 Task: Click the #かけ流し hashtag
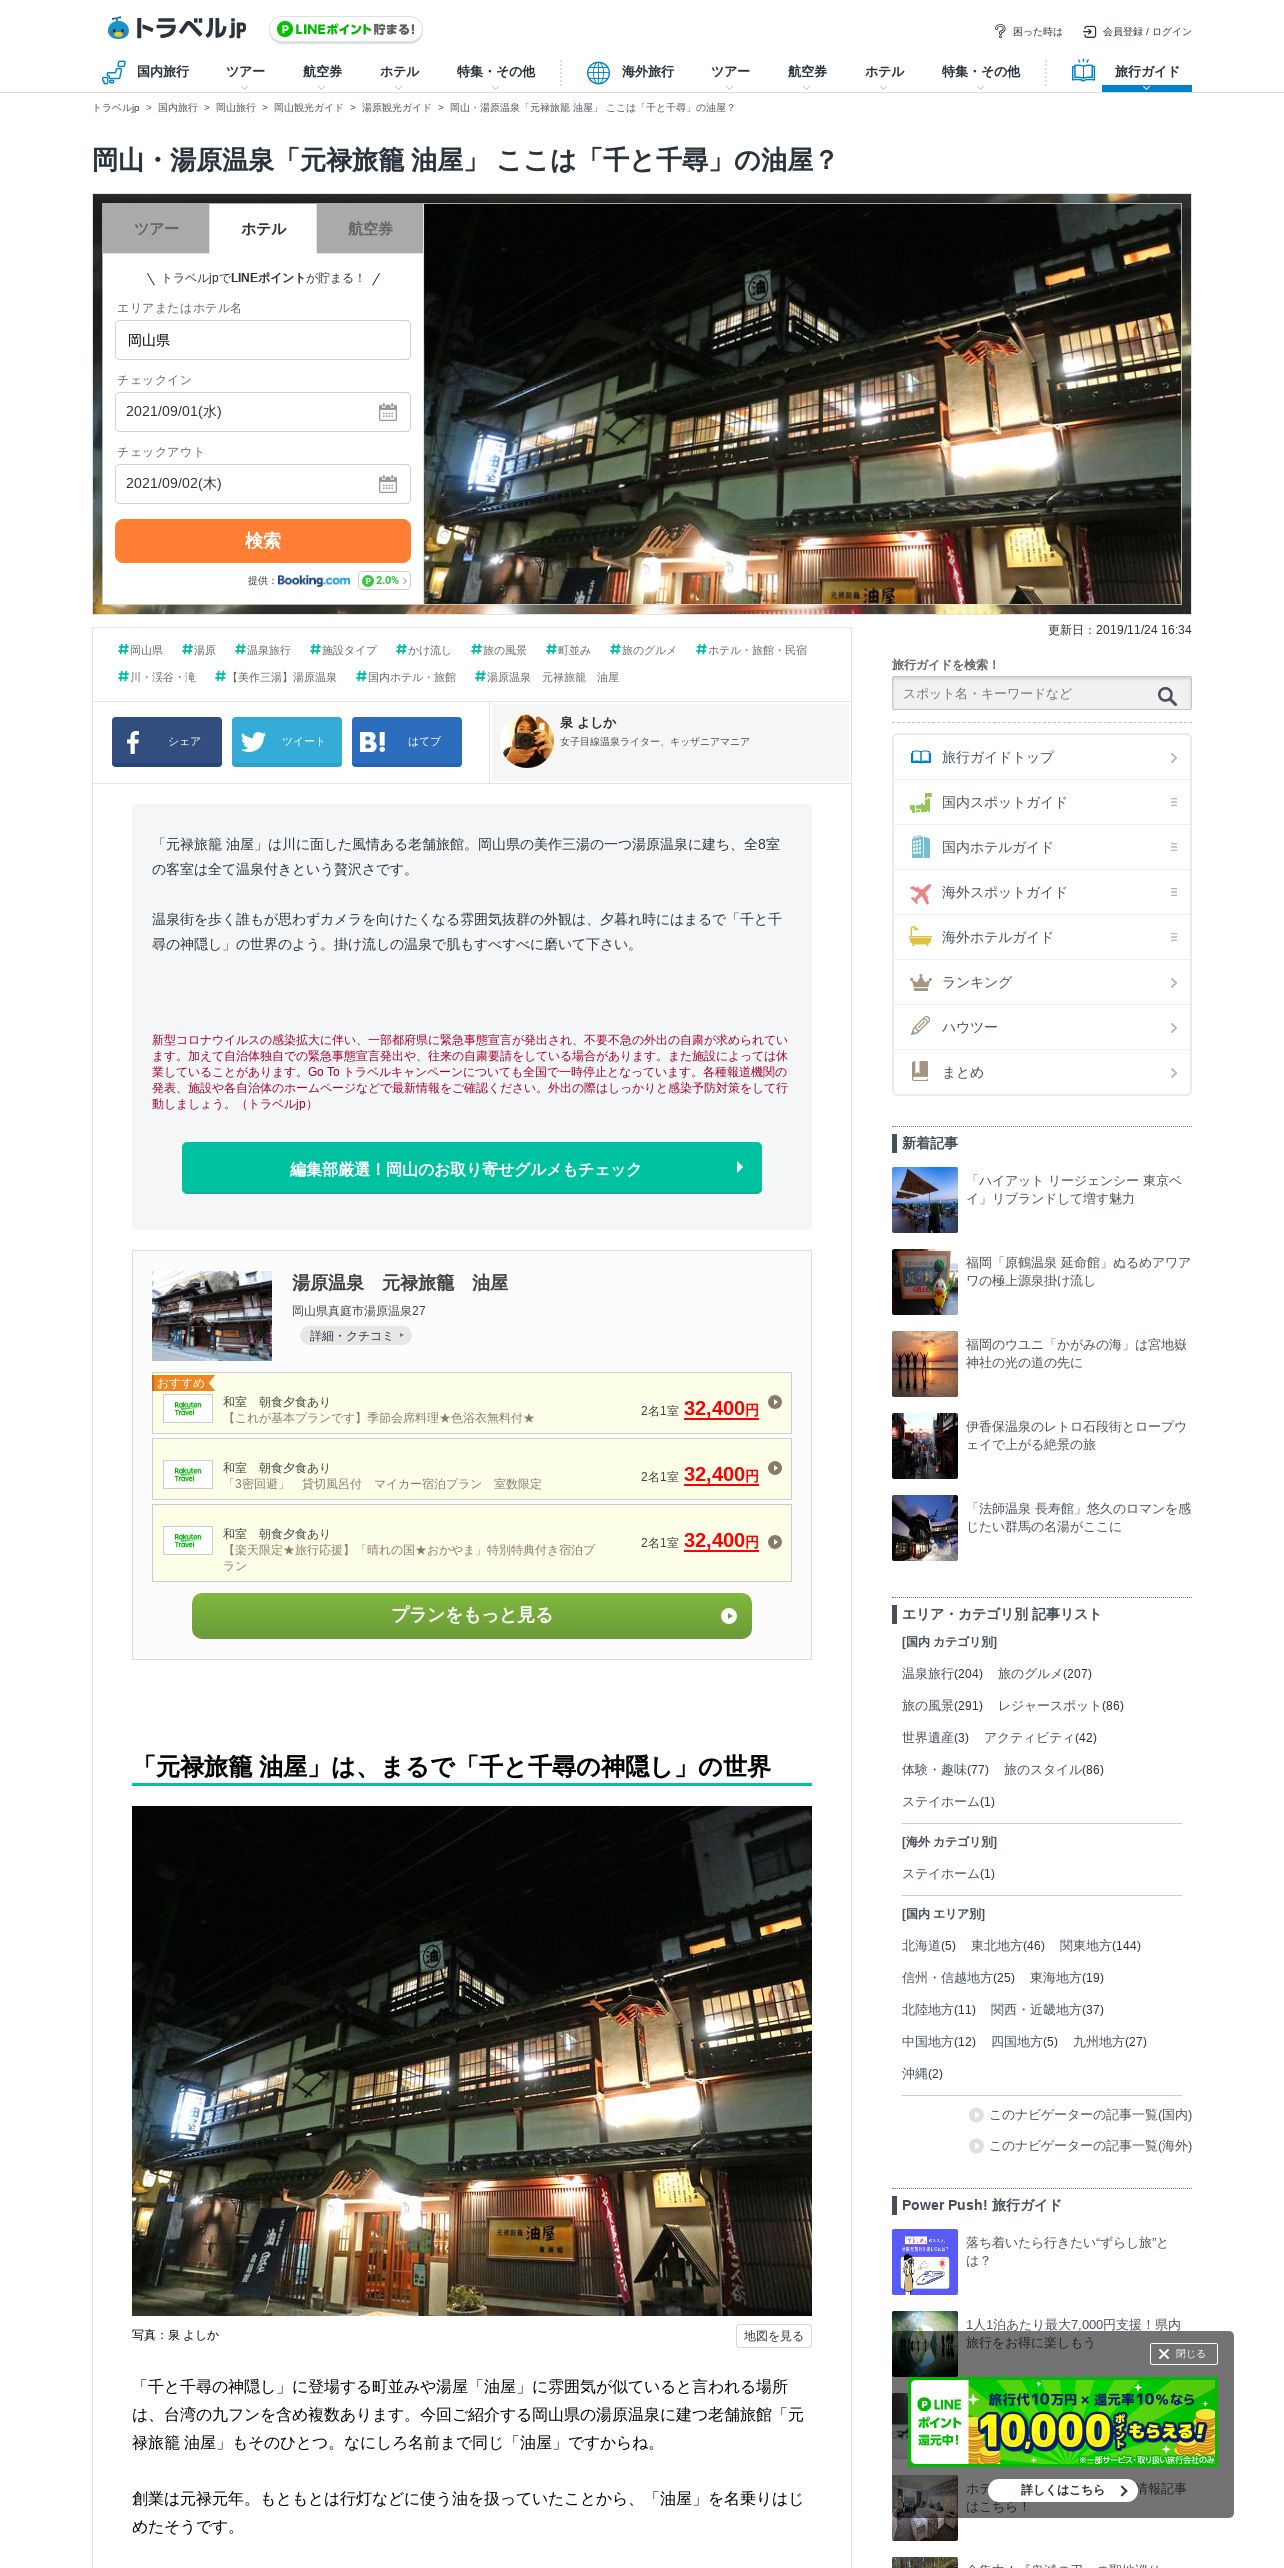point(423,650)
